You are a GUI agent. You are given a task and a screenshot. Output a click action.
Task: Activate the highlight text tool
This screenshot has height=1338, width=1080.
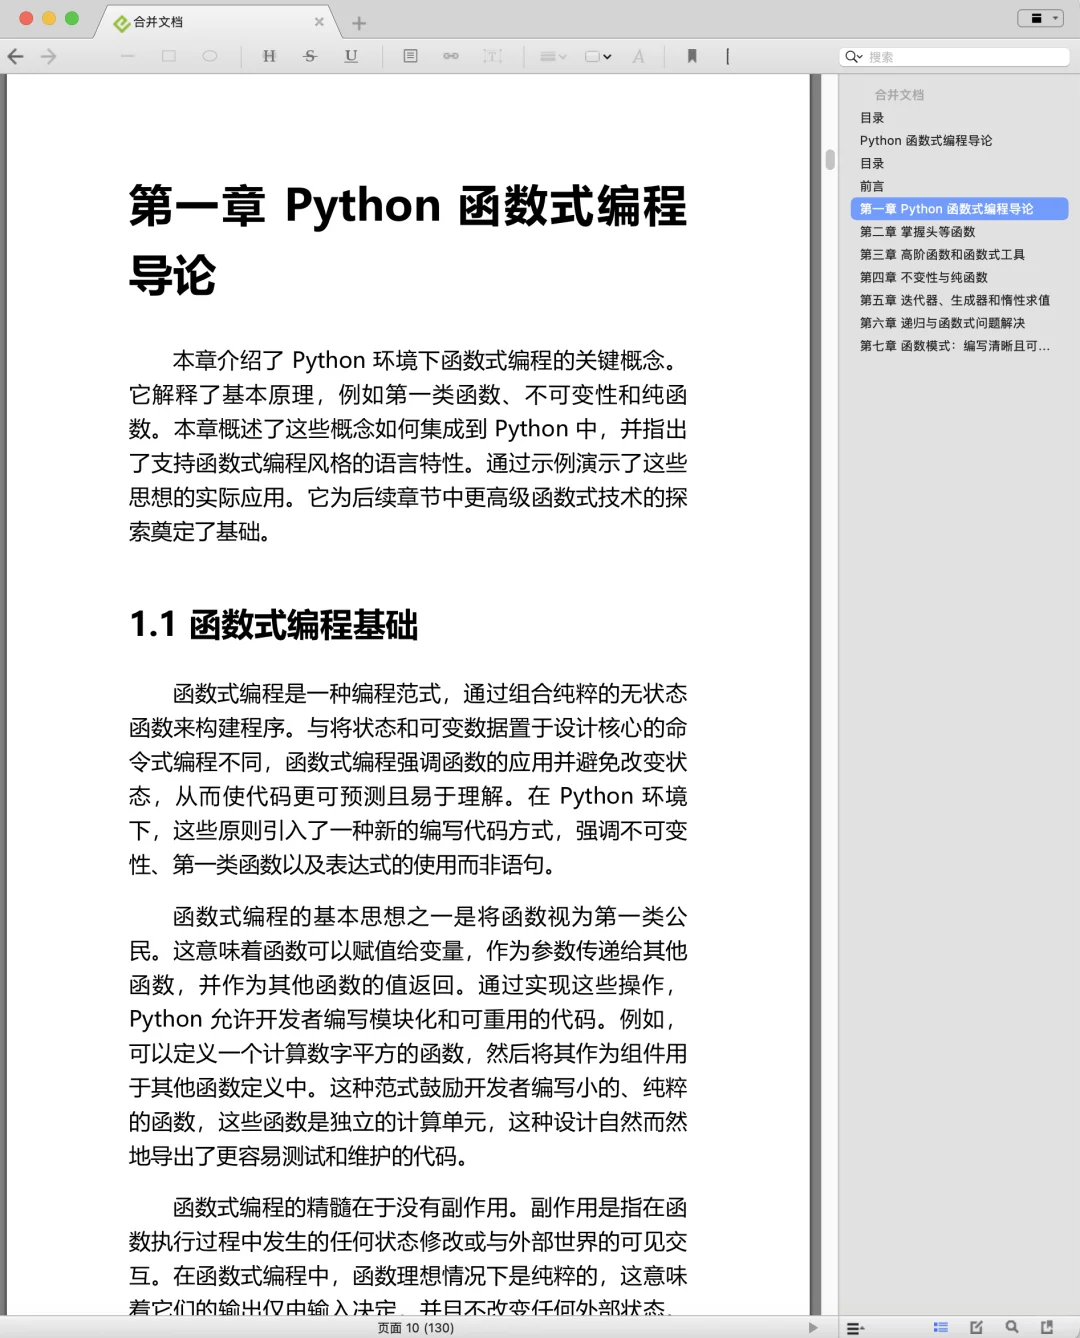click(x=269, y=56)
